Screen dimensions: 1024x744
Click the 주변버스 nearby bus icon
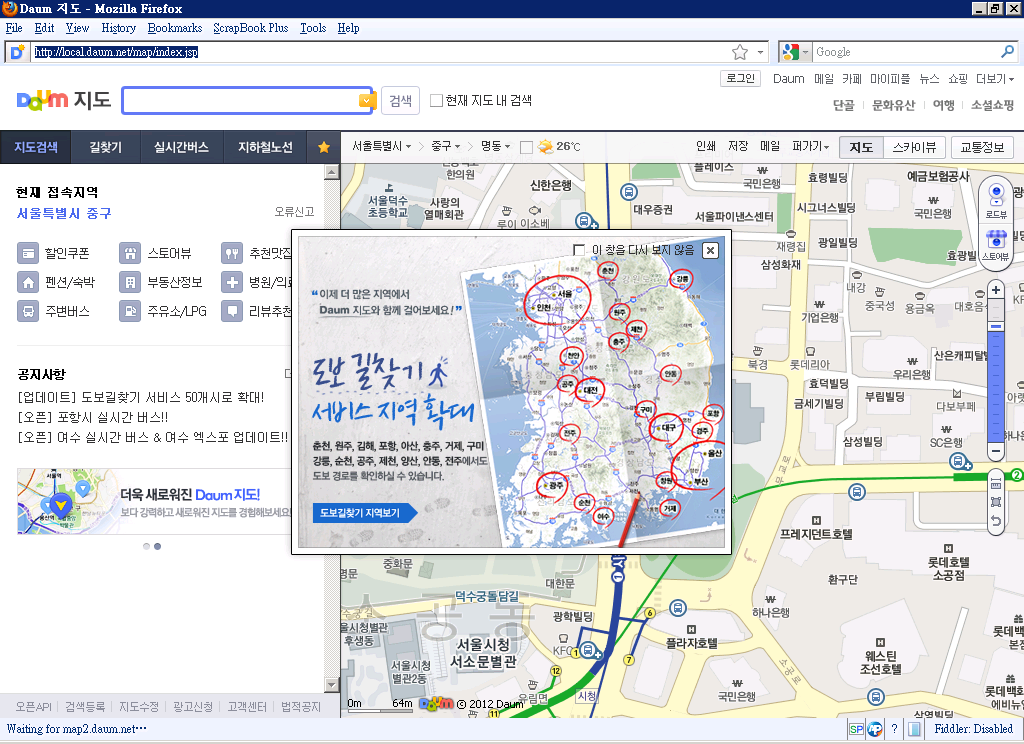coord(28,311)
